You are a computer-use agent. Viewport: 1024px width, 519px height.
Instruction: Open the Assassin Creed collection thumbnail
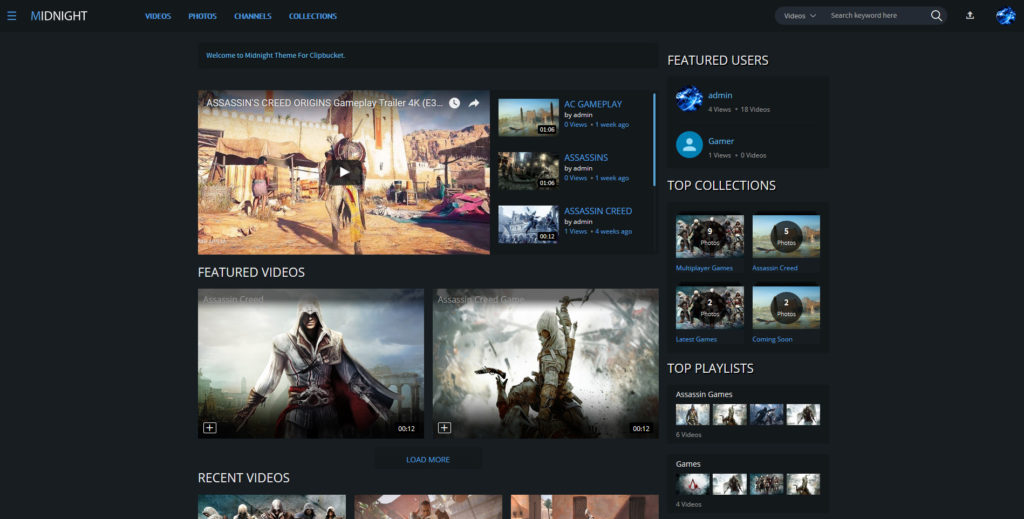786,236
